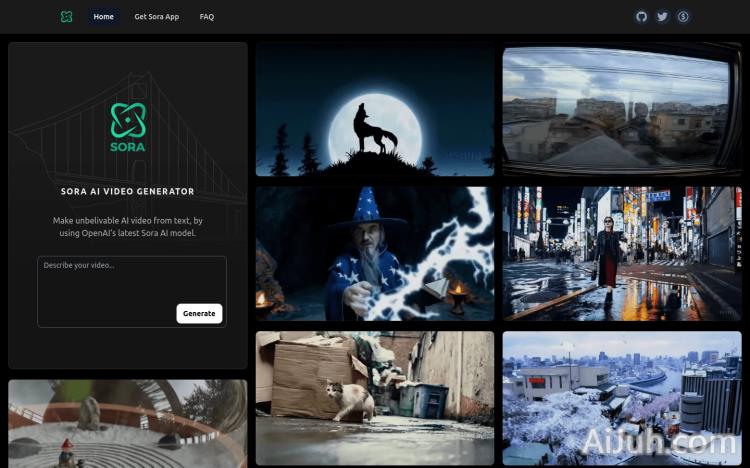Click the dollar sign coin icon
Image resolution: width=750 pixels, height=468 pixels.
coord(683,17)
